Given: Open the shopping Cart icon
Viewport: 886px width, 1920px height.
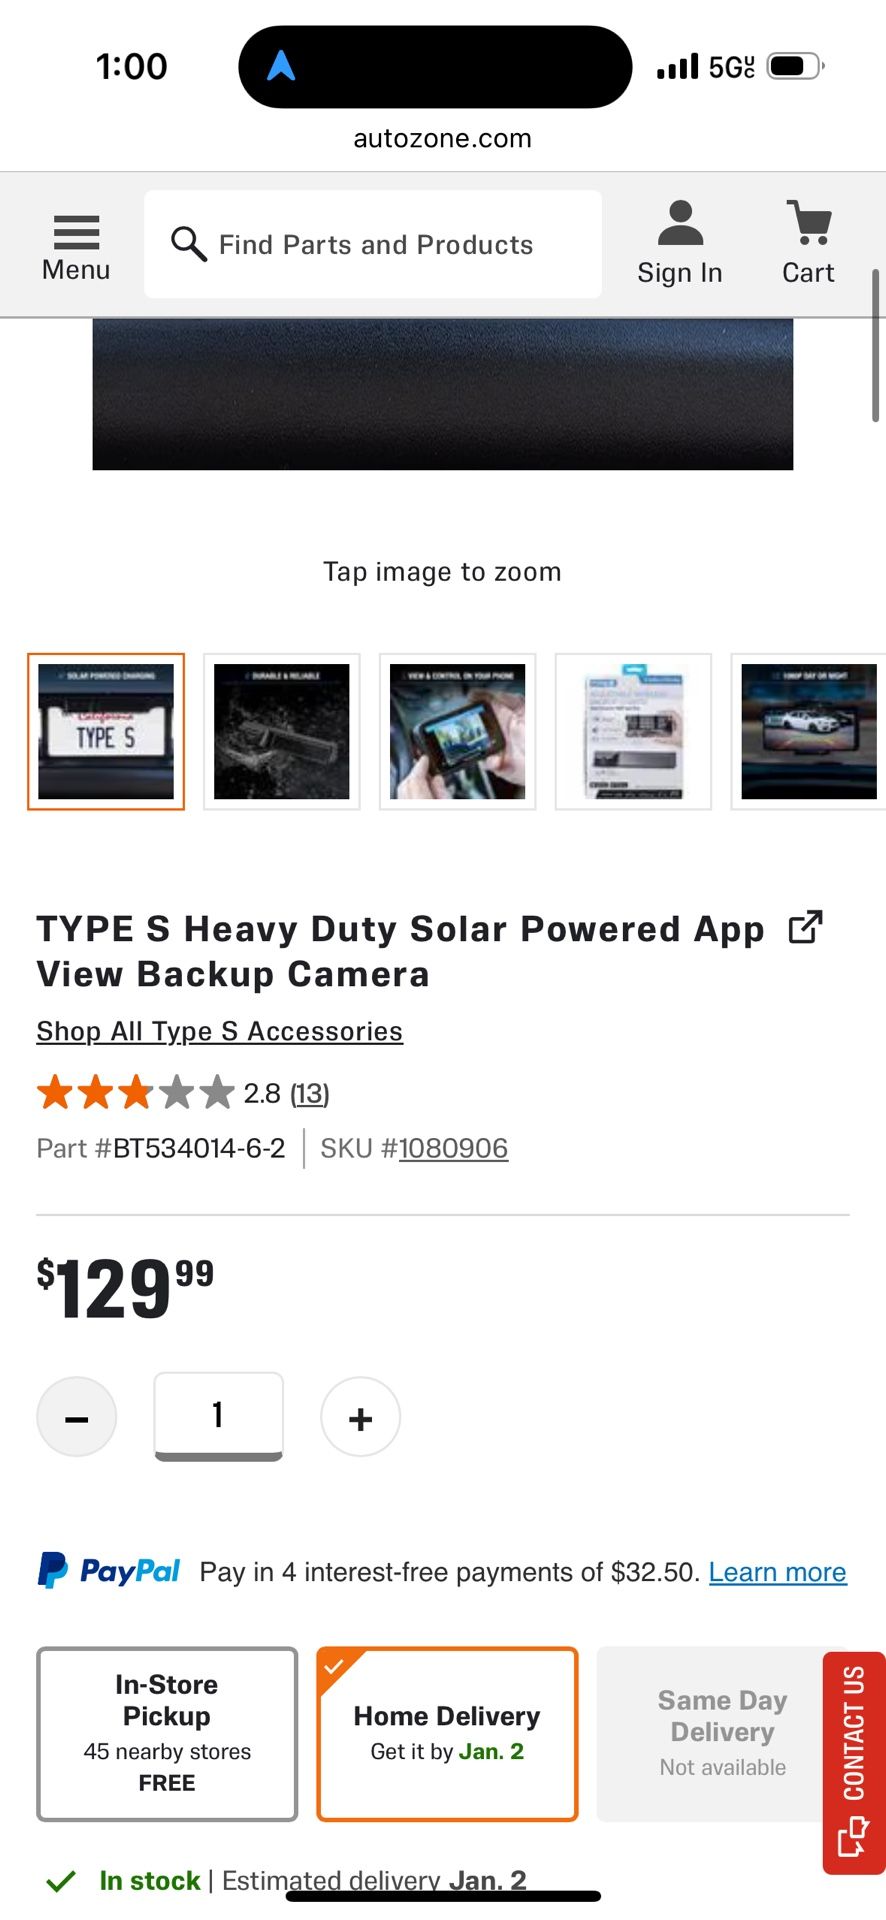Looking at the screenshot, I should pyautogui.click(x=808, y=224).
